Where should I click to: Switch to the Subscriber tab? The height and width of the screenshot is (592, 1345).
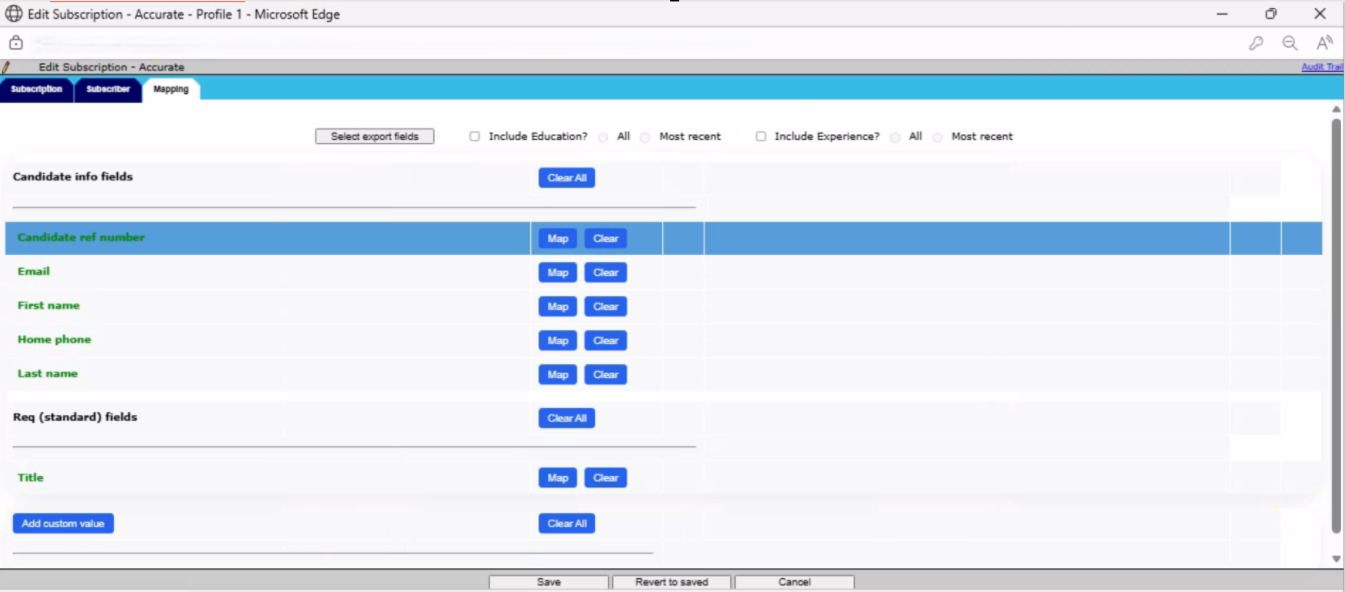pyautogui.click(x=108, y=89)
